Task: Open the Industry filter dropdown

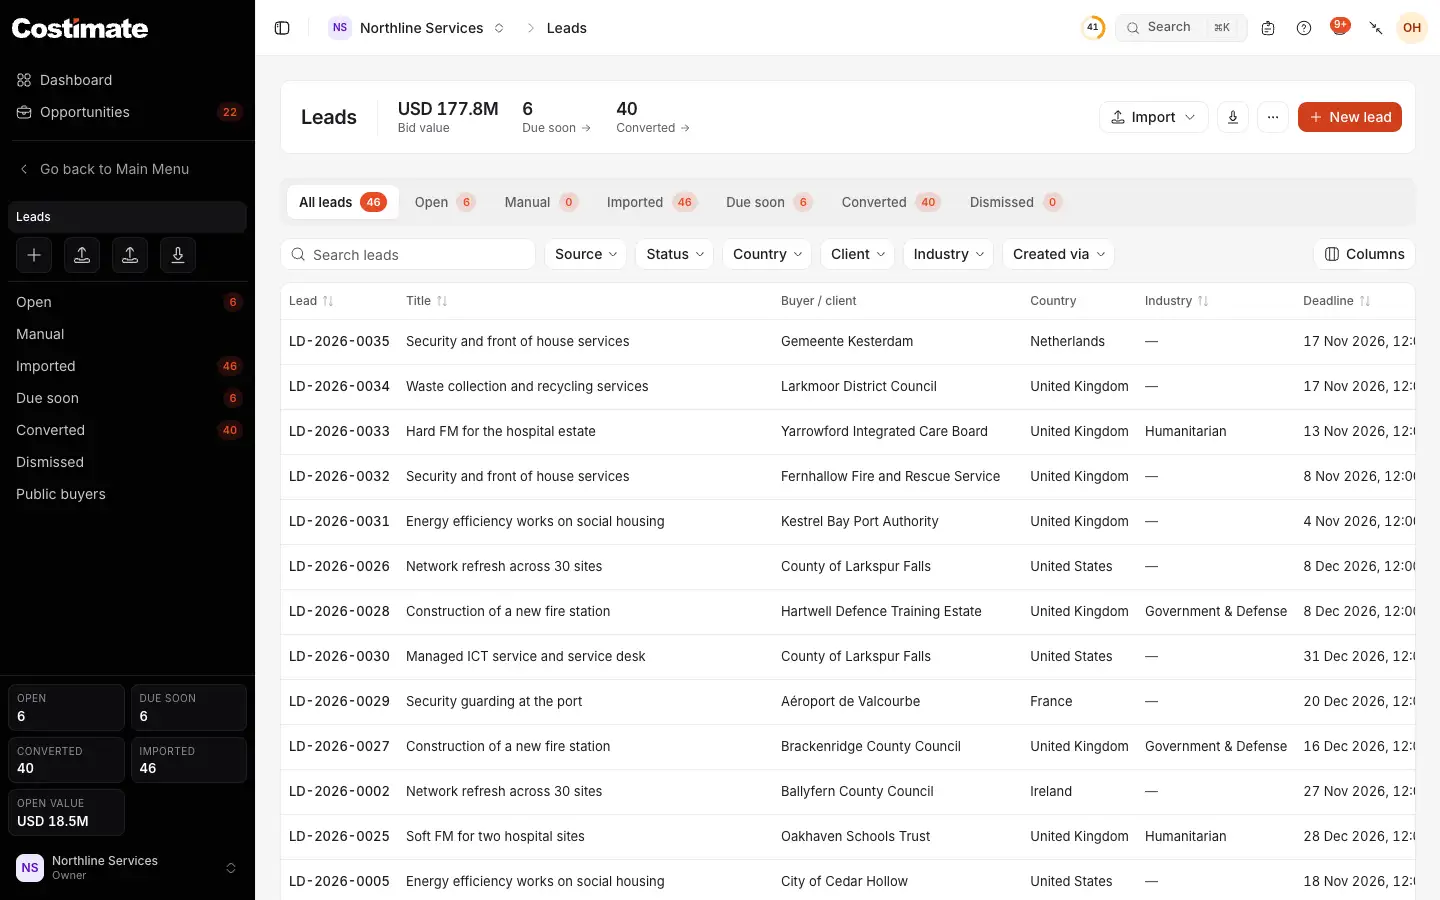Action: coord(948,254)
